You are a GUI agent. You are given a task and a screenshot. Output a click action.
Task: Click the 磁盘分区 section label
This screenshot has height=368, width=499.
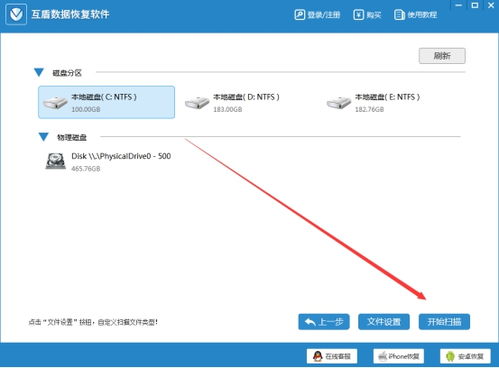[67, 73]
